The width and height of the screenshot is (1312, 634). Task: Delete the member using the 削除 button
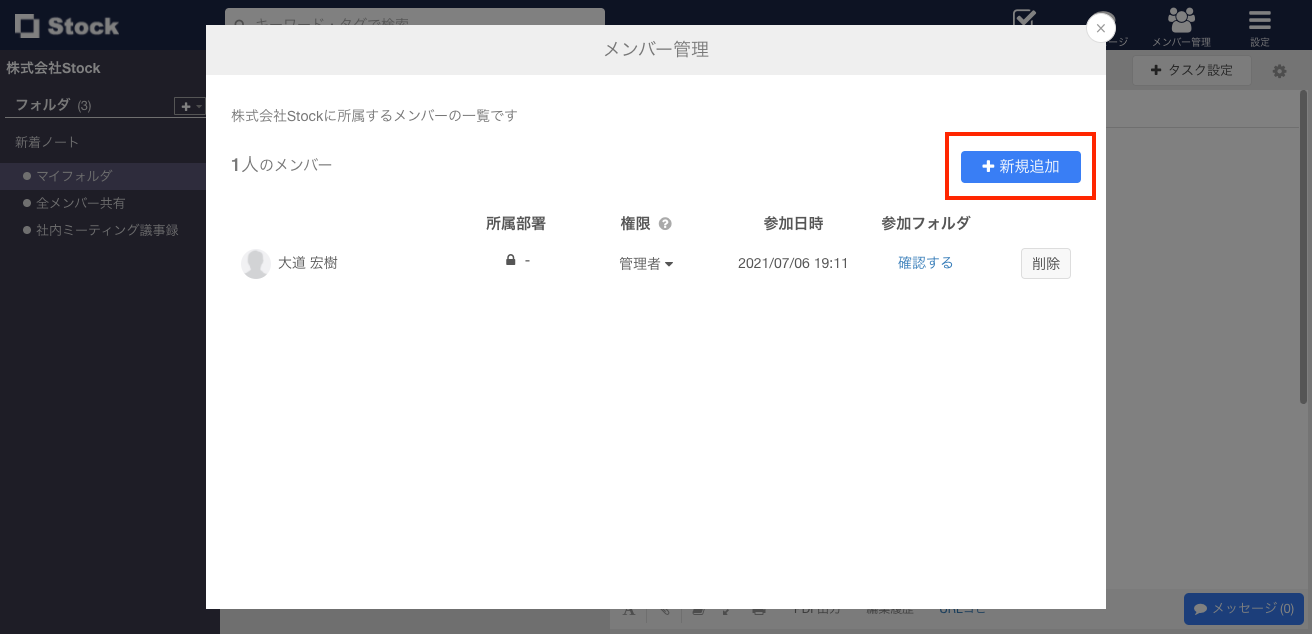point(1045,263)
